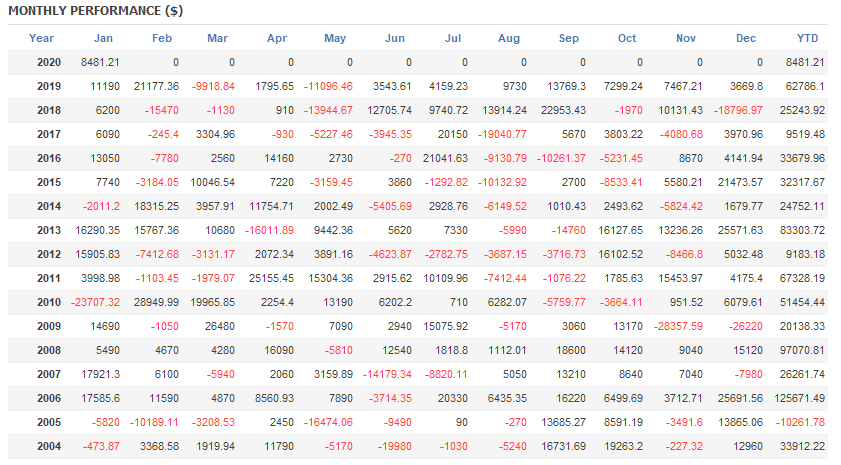Select the 2020 year row label
Screen dimensions: 841x465
pos(48,62)
